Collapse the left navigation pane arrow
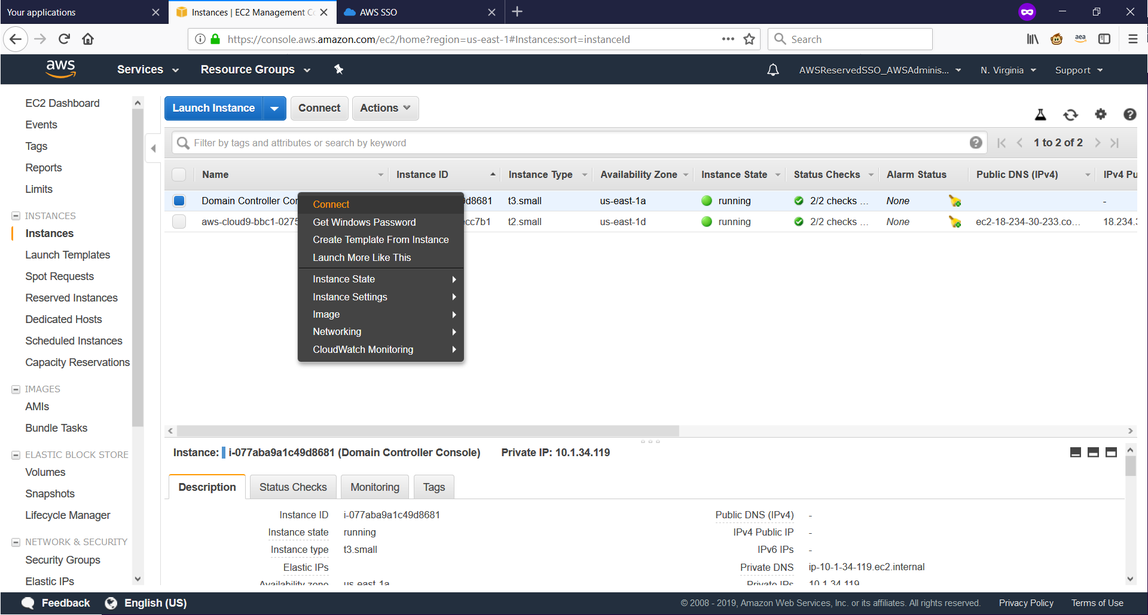Viewport: 1148px width, 615px height. pos(153,149)
